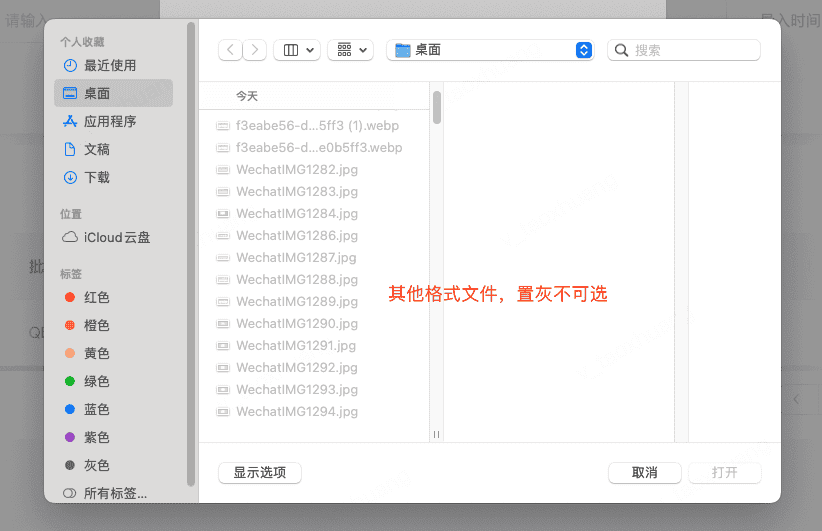Click the blue folder icon beside 桌面
This screenshot has width=822, height=531.
(x=403, y=50)
